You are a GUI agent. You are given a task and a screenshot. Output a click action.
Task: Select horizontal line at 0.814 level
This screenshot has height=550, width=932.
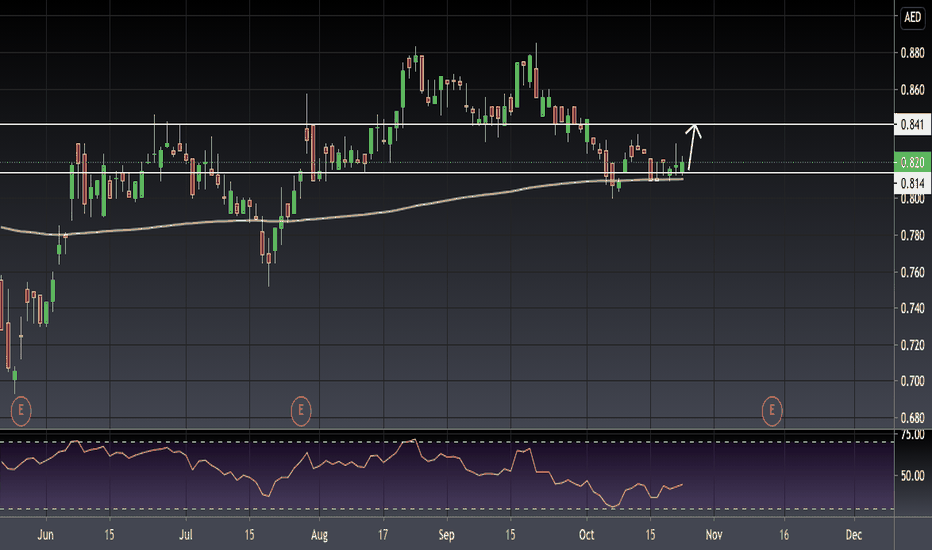446,173
